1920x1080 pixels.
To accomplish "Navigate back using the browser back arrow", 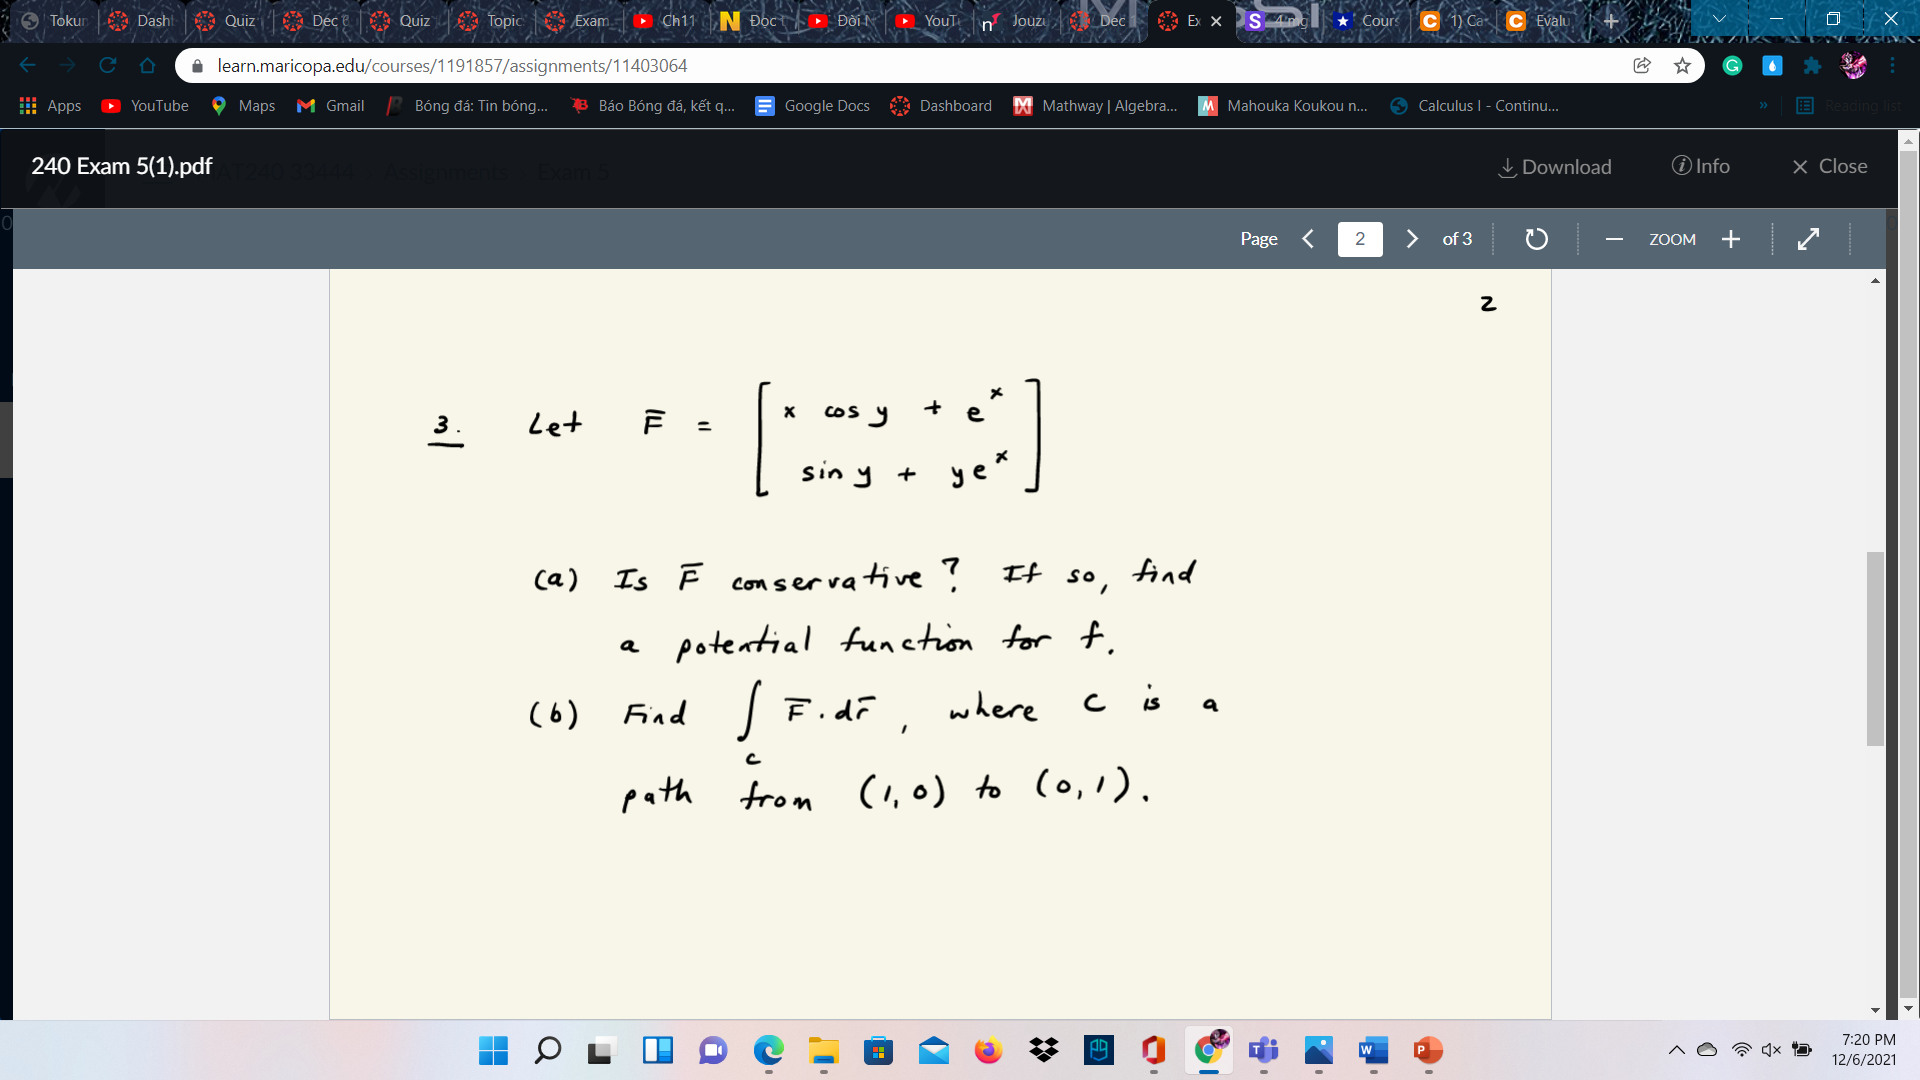I will [x=27, y=65].
